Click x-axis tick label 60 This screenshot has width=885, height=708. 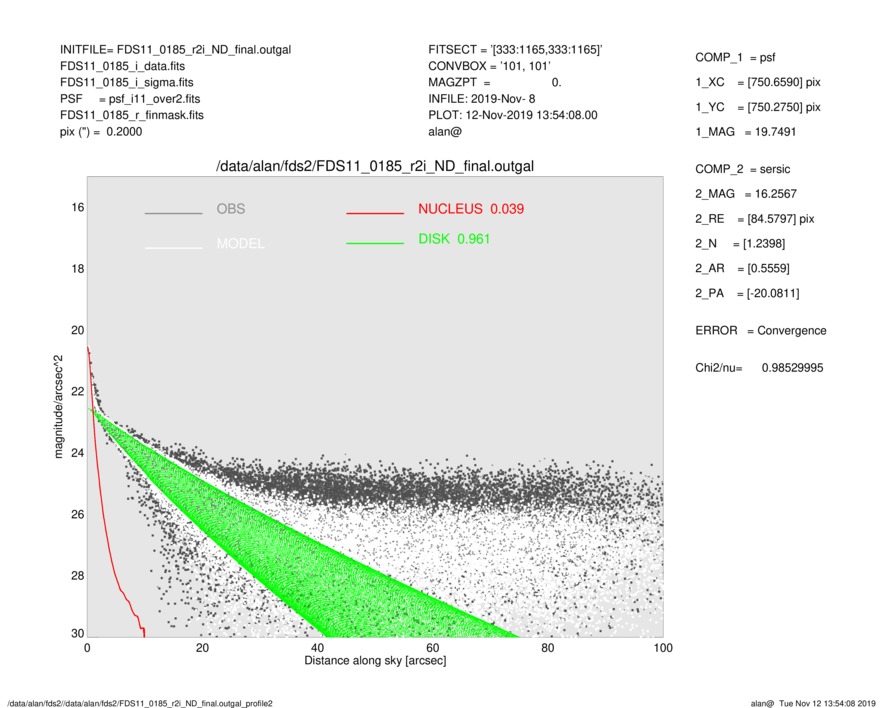click(x=432, y=648)
